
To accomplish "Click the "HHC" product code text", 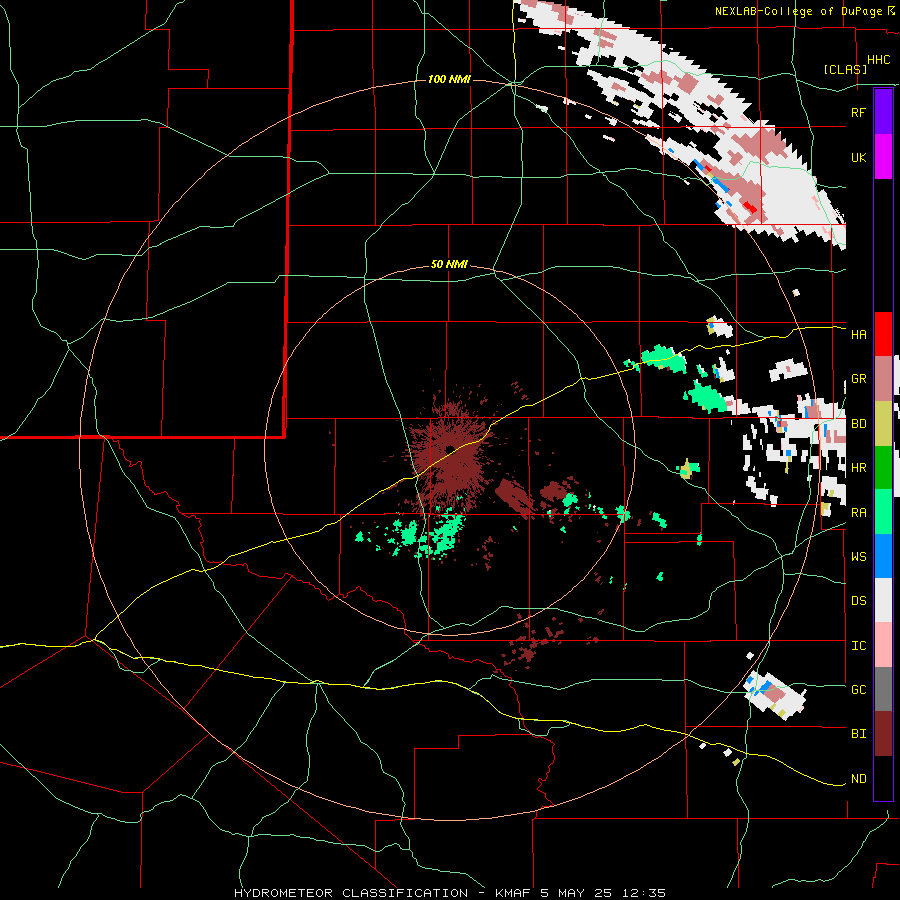I will (878, 60).
